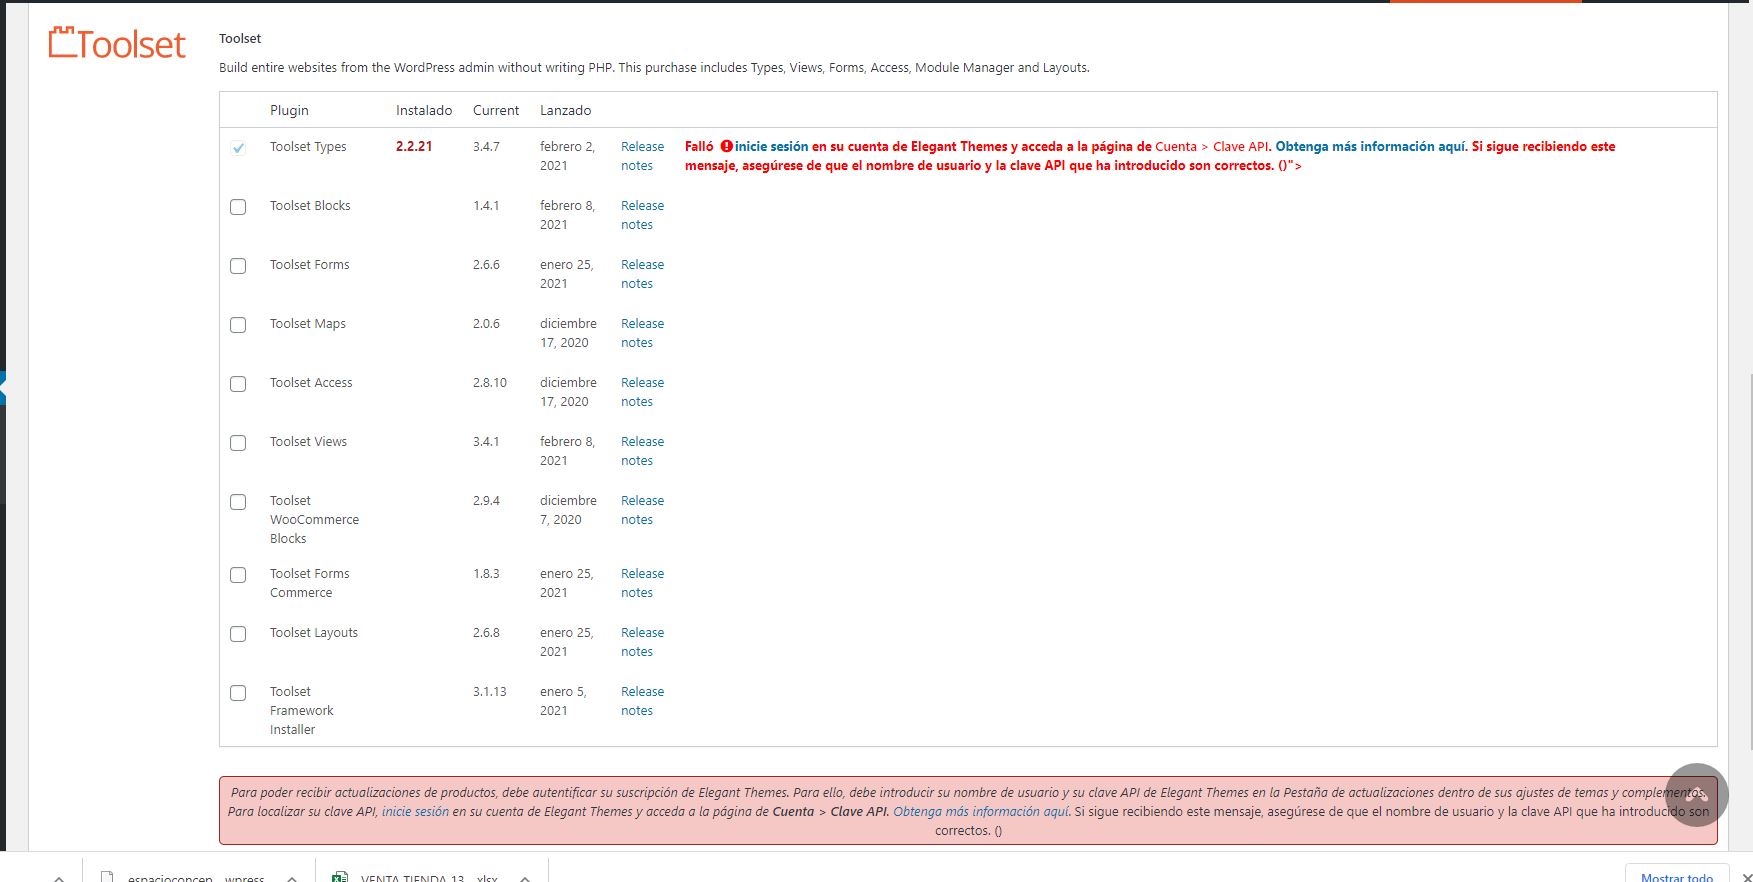Image resolution: width=1753 pixels, height=882 pixels.
Task: Enable the Toolset Forms checkbox
Action: point(238,266)
